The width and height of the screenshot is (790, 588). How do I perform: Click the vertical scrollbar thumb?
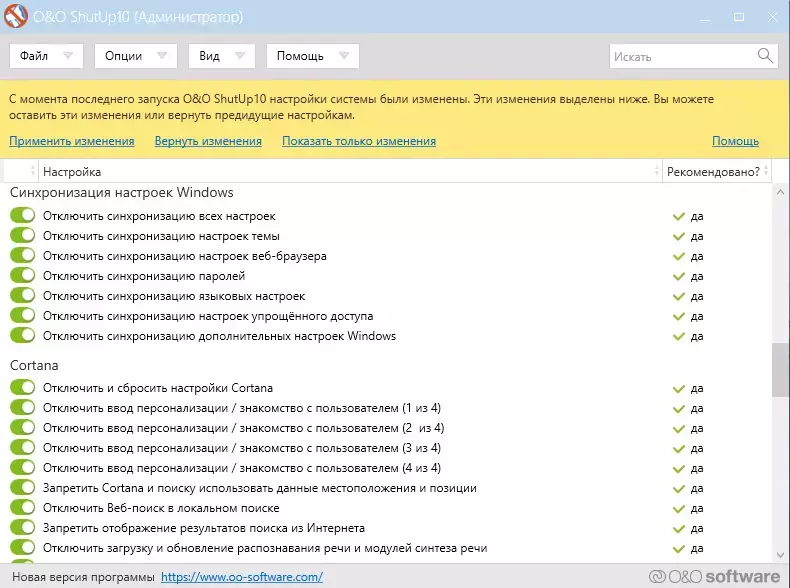(x=780, y=370)
